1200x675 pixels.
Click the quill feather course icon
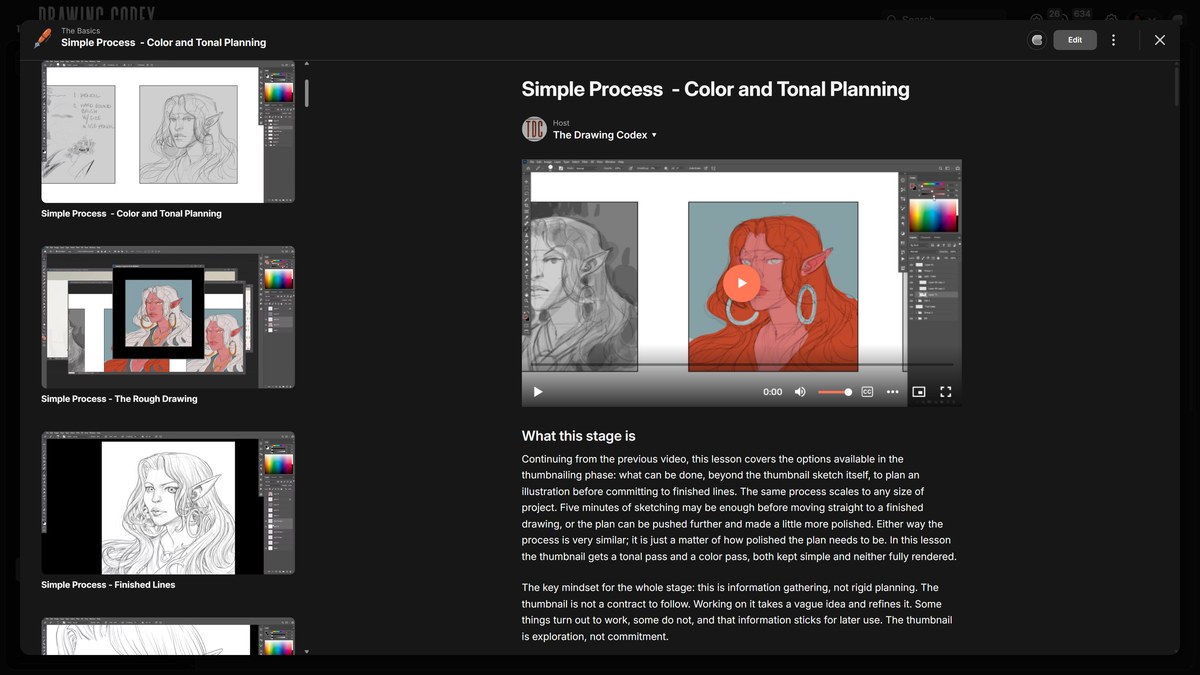click(x=42, y=38)
